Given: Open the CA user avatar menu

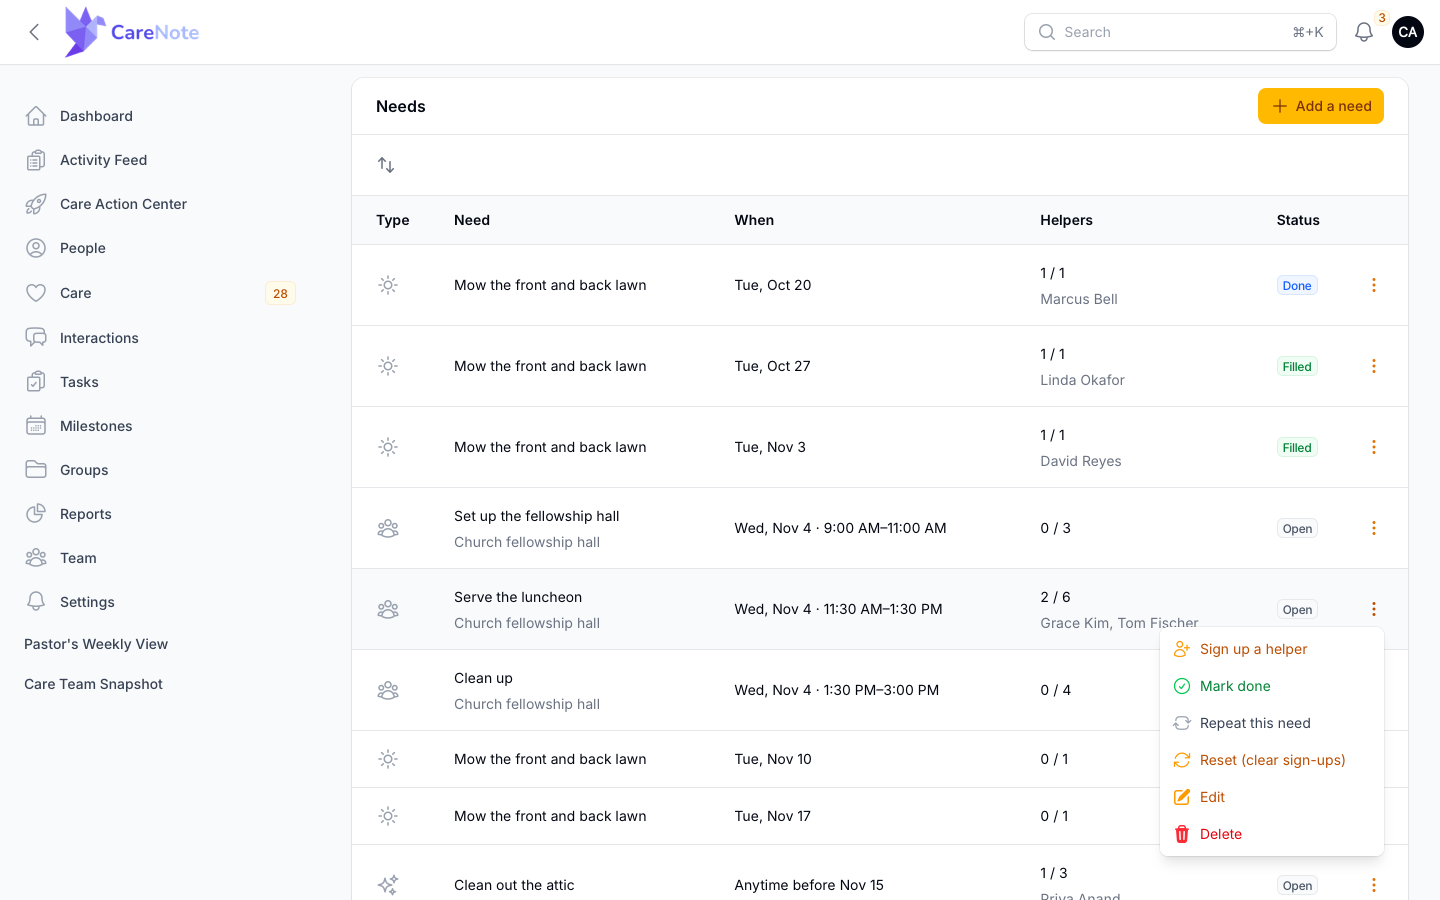Looking at the screenshot, I should tap(1408, 32).
